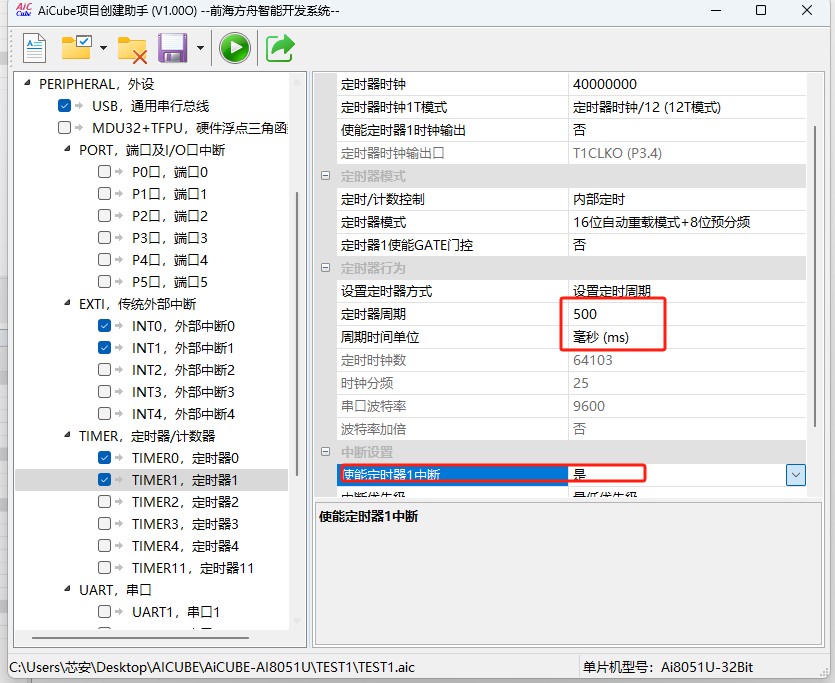
Task: Check the UART1 串口1 checkbox
Action: [x=104, y=612]
